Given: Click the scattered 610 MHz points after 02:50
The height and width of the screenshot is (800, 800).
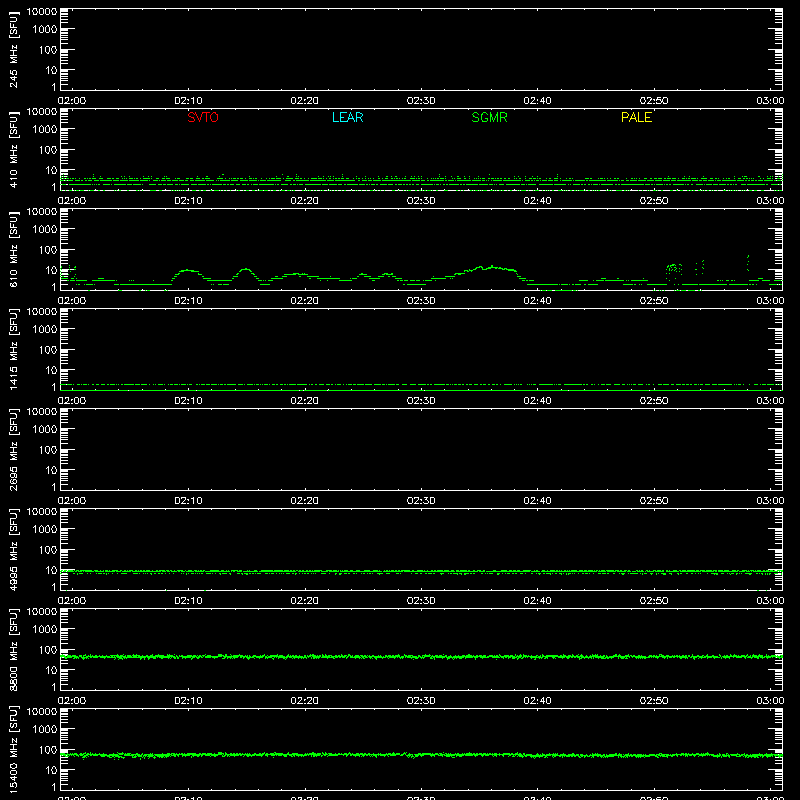Looking at the screenshot, I should pyautogui.click(x=674, y=269).
